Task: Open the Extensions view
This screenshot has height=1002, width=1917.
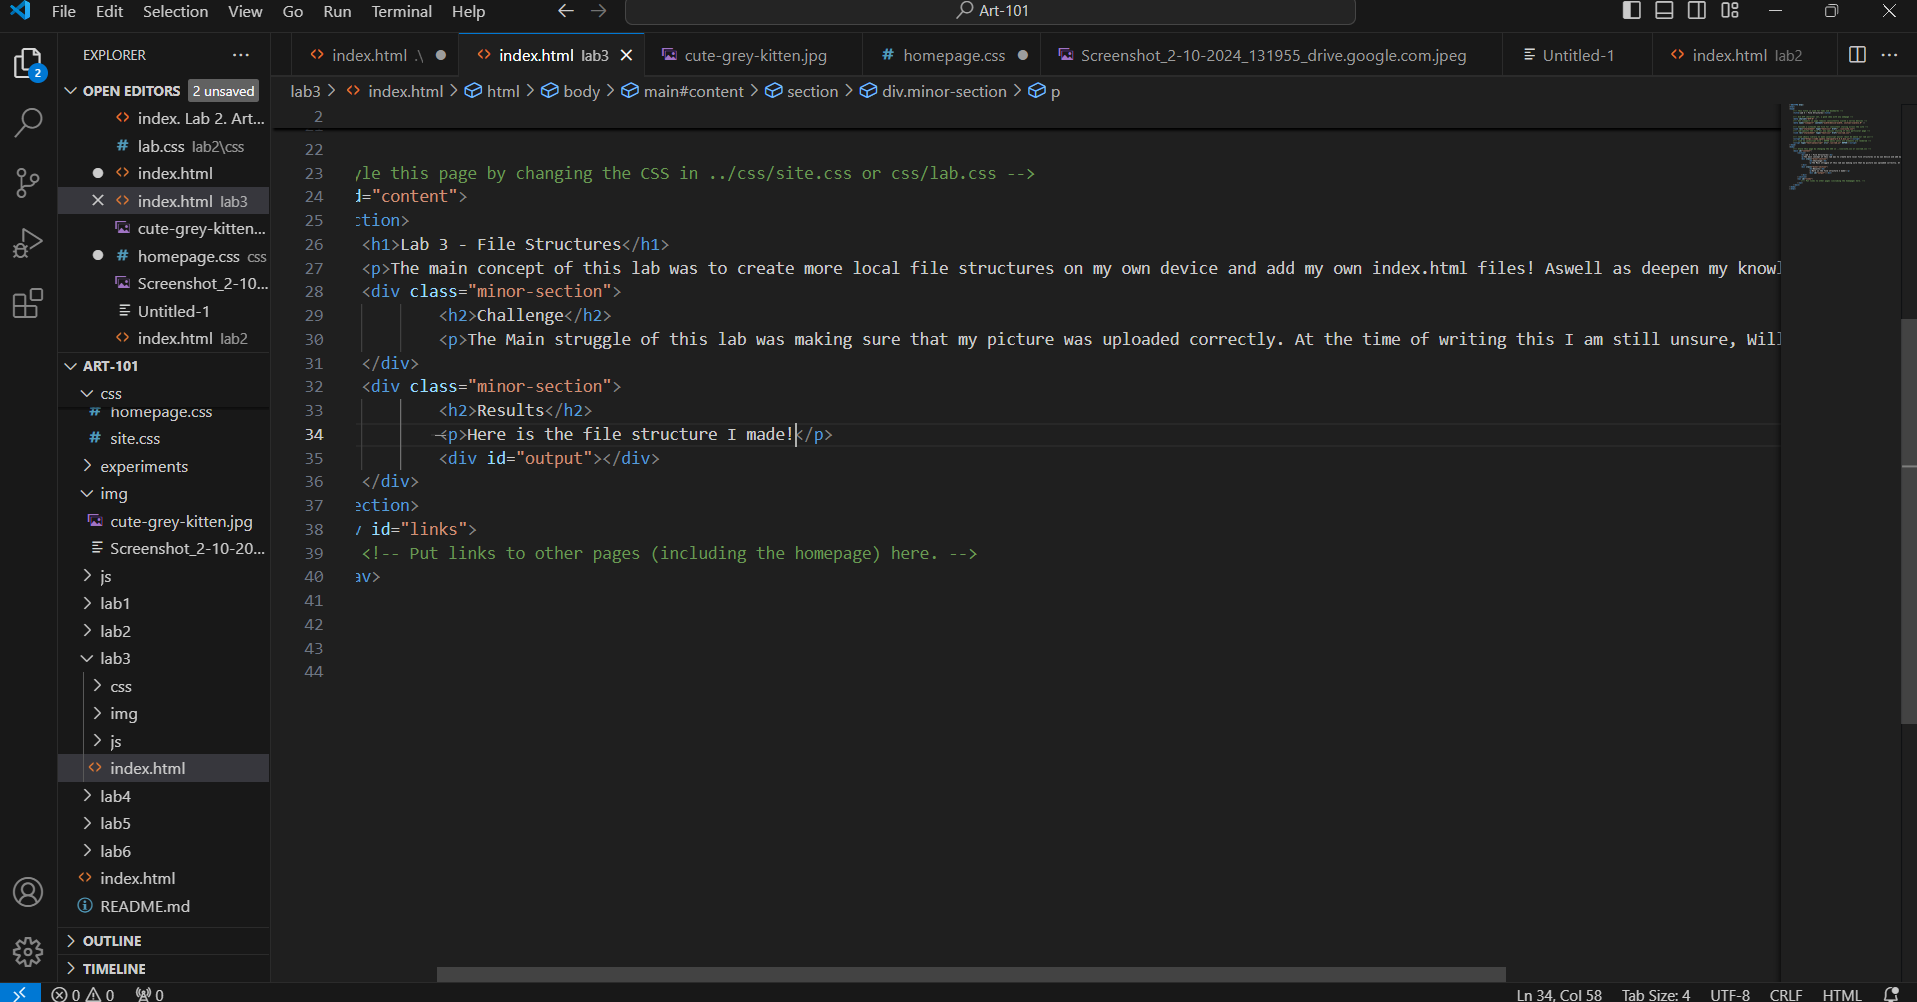Action: pyautogui.click(x=28, y=303)
